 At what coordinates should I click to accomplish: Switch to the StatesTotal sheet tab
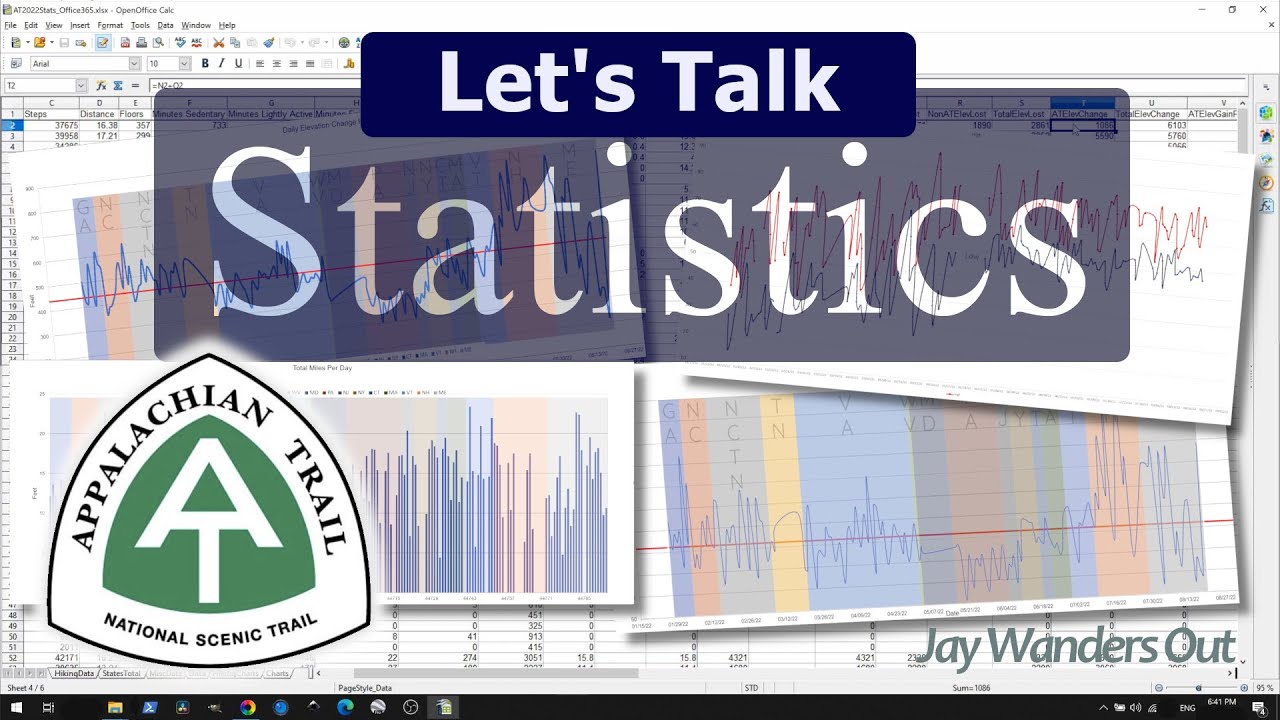[121, 673]
